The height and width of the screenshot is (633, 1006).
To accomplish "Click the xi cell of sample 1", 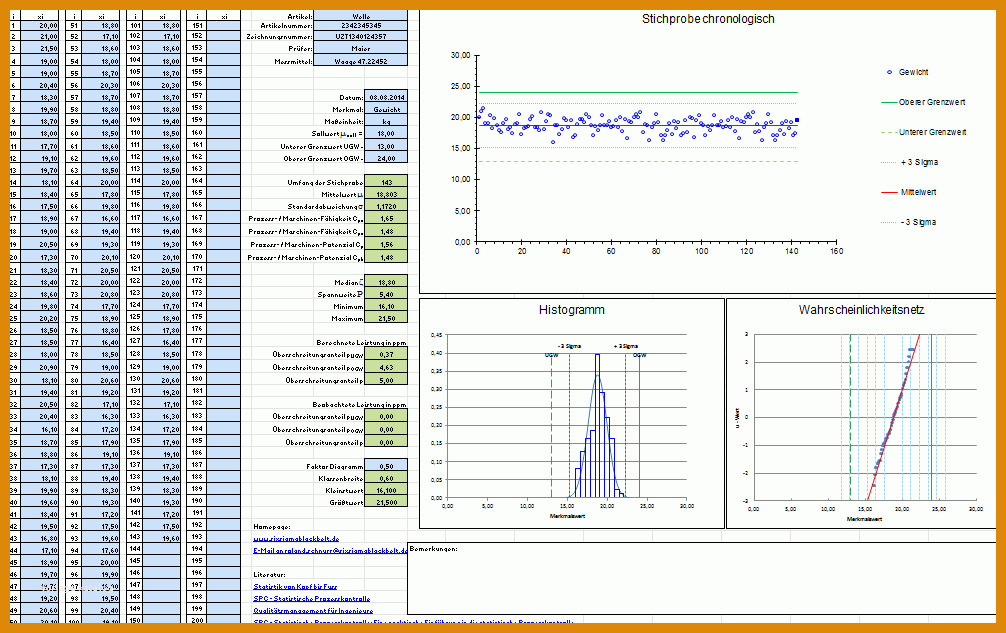I will (x=38, y=26).
